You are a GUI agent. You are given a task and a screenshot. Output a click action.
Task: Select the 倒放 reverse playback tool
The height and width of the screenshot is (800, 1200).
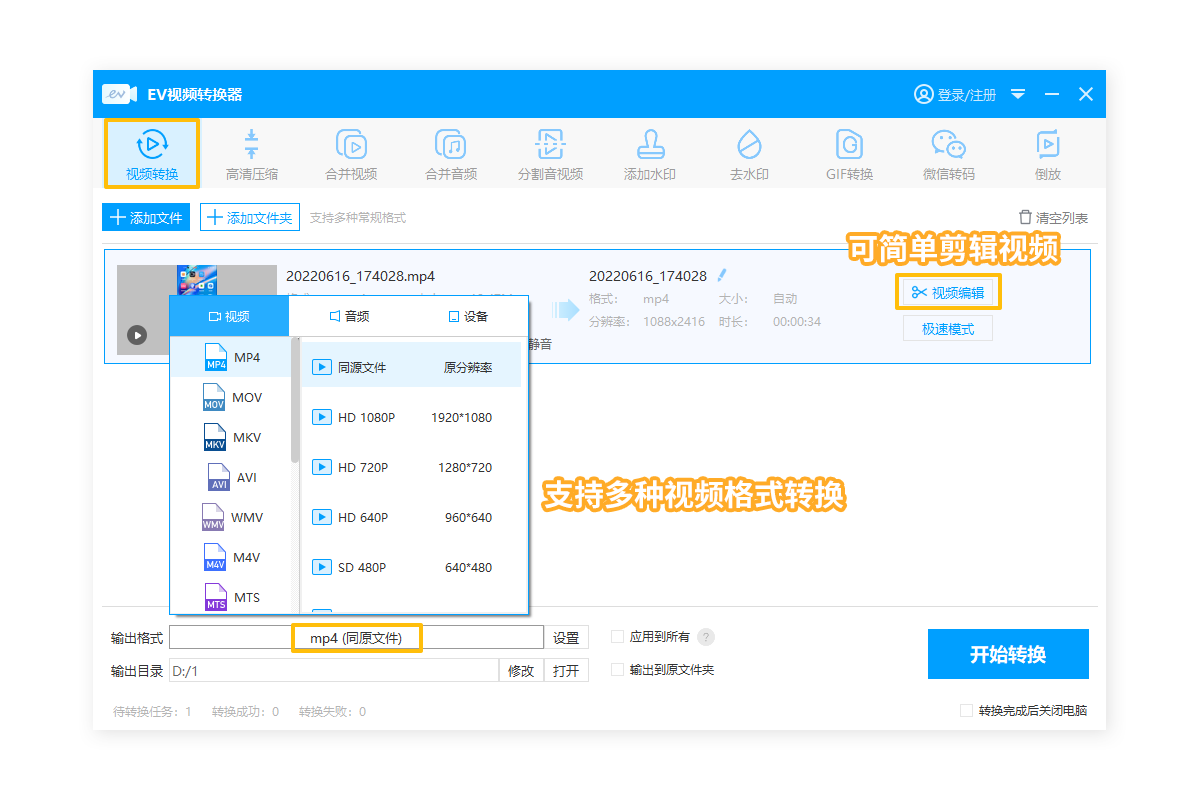(1048, 154)
